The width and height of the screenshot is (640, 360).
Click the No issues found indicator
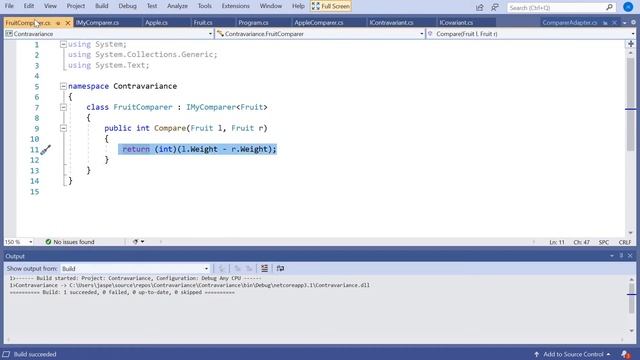(x=70, y=242)
